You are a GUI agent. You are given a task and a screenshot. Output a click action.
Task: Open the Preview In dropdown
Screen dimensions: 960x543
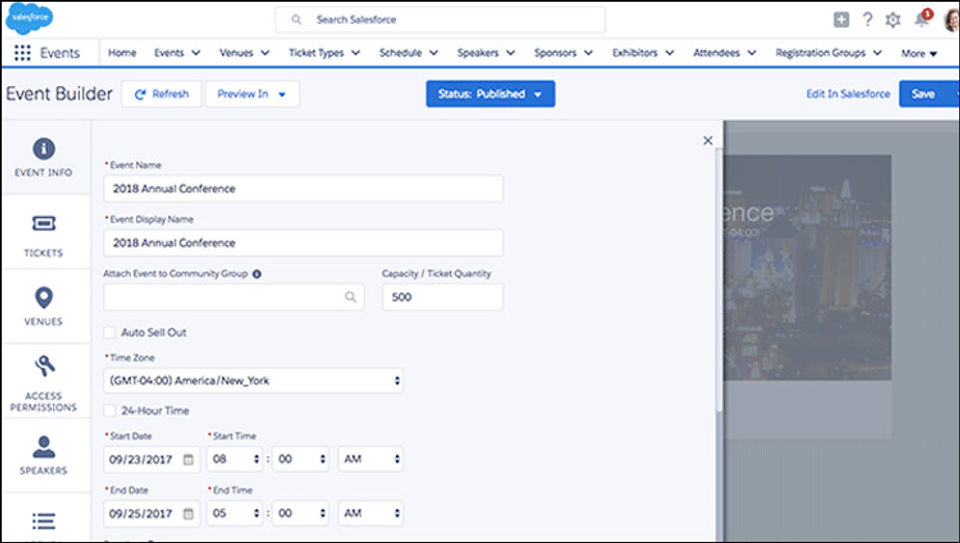(x=252, y=94)
